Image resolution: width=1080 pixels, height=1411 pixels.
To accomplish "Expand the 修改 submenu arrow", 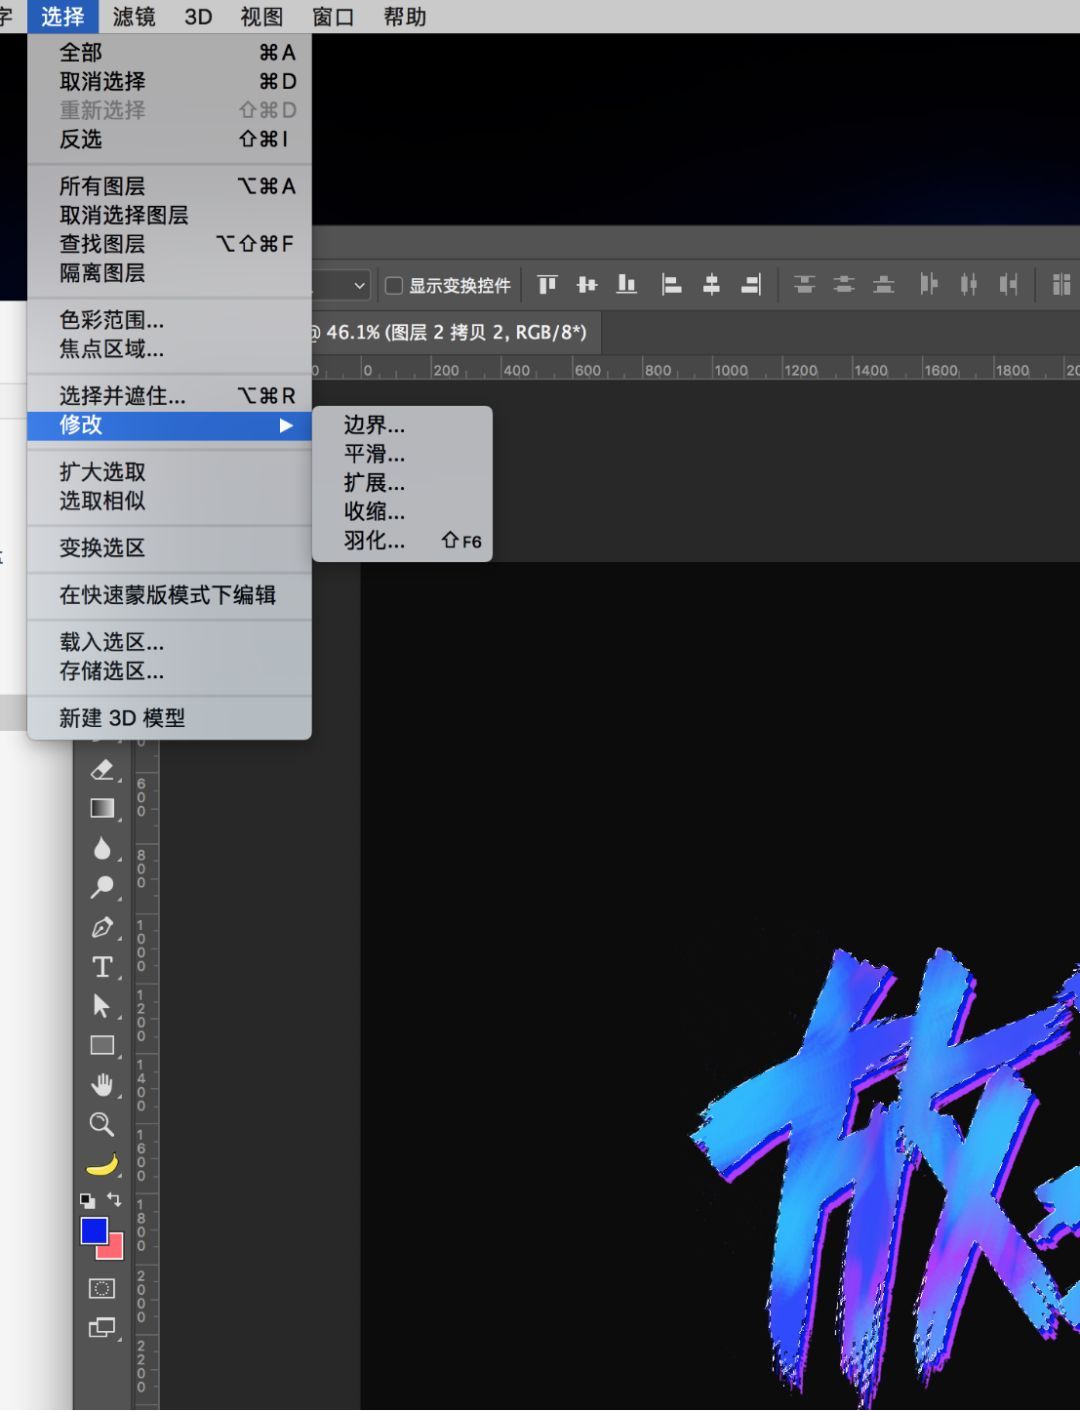I will [x=288, y=425].
